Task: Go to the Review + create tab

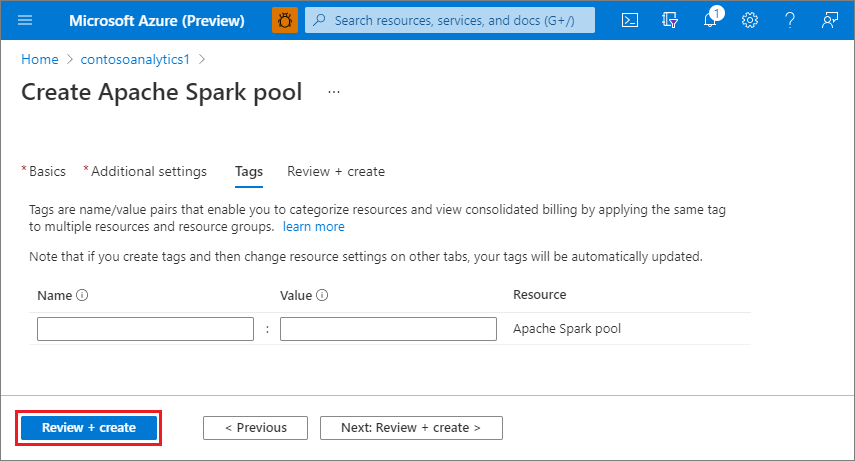Action: [336, 172]
